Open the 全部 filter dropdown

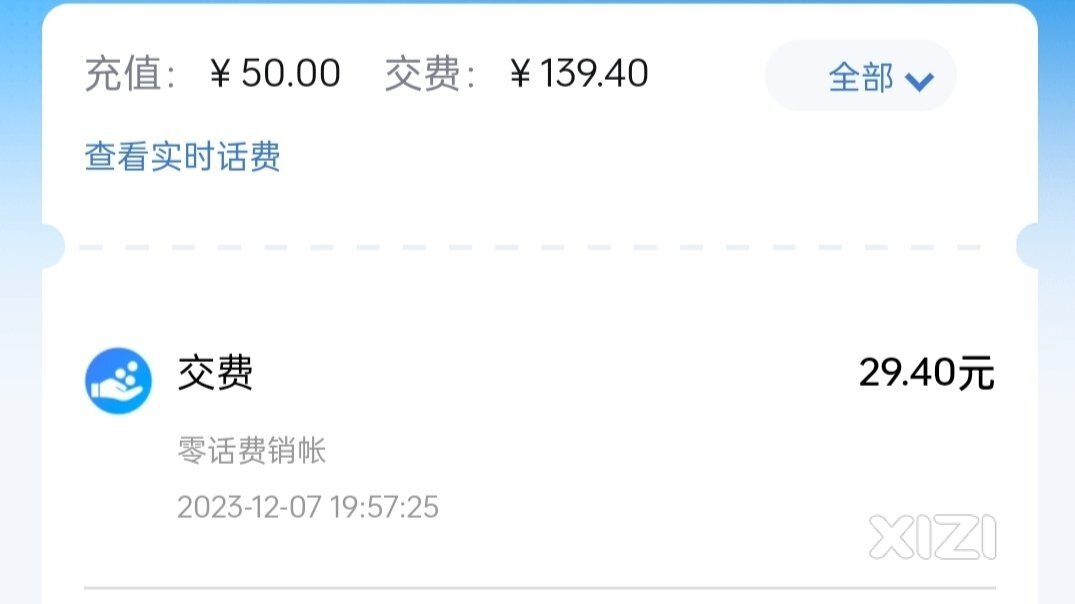point(860,76)
